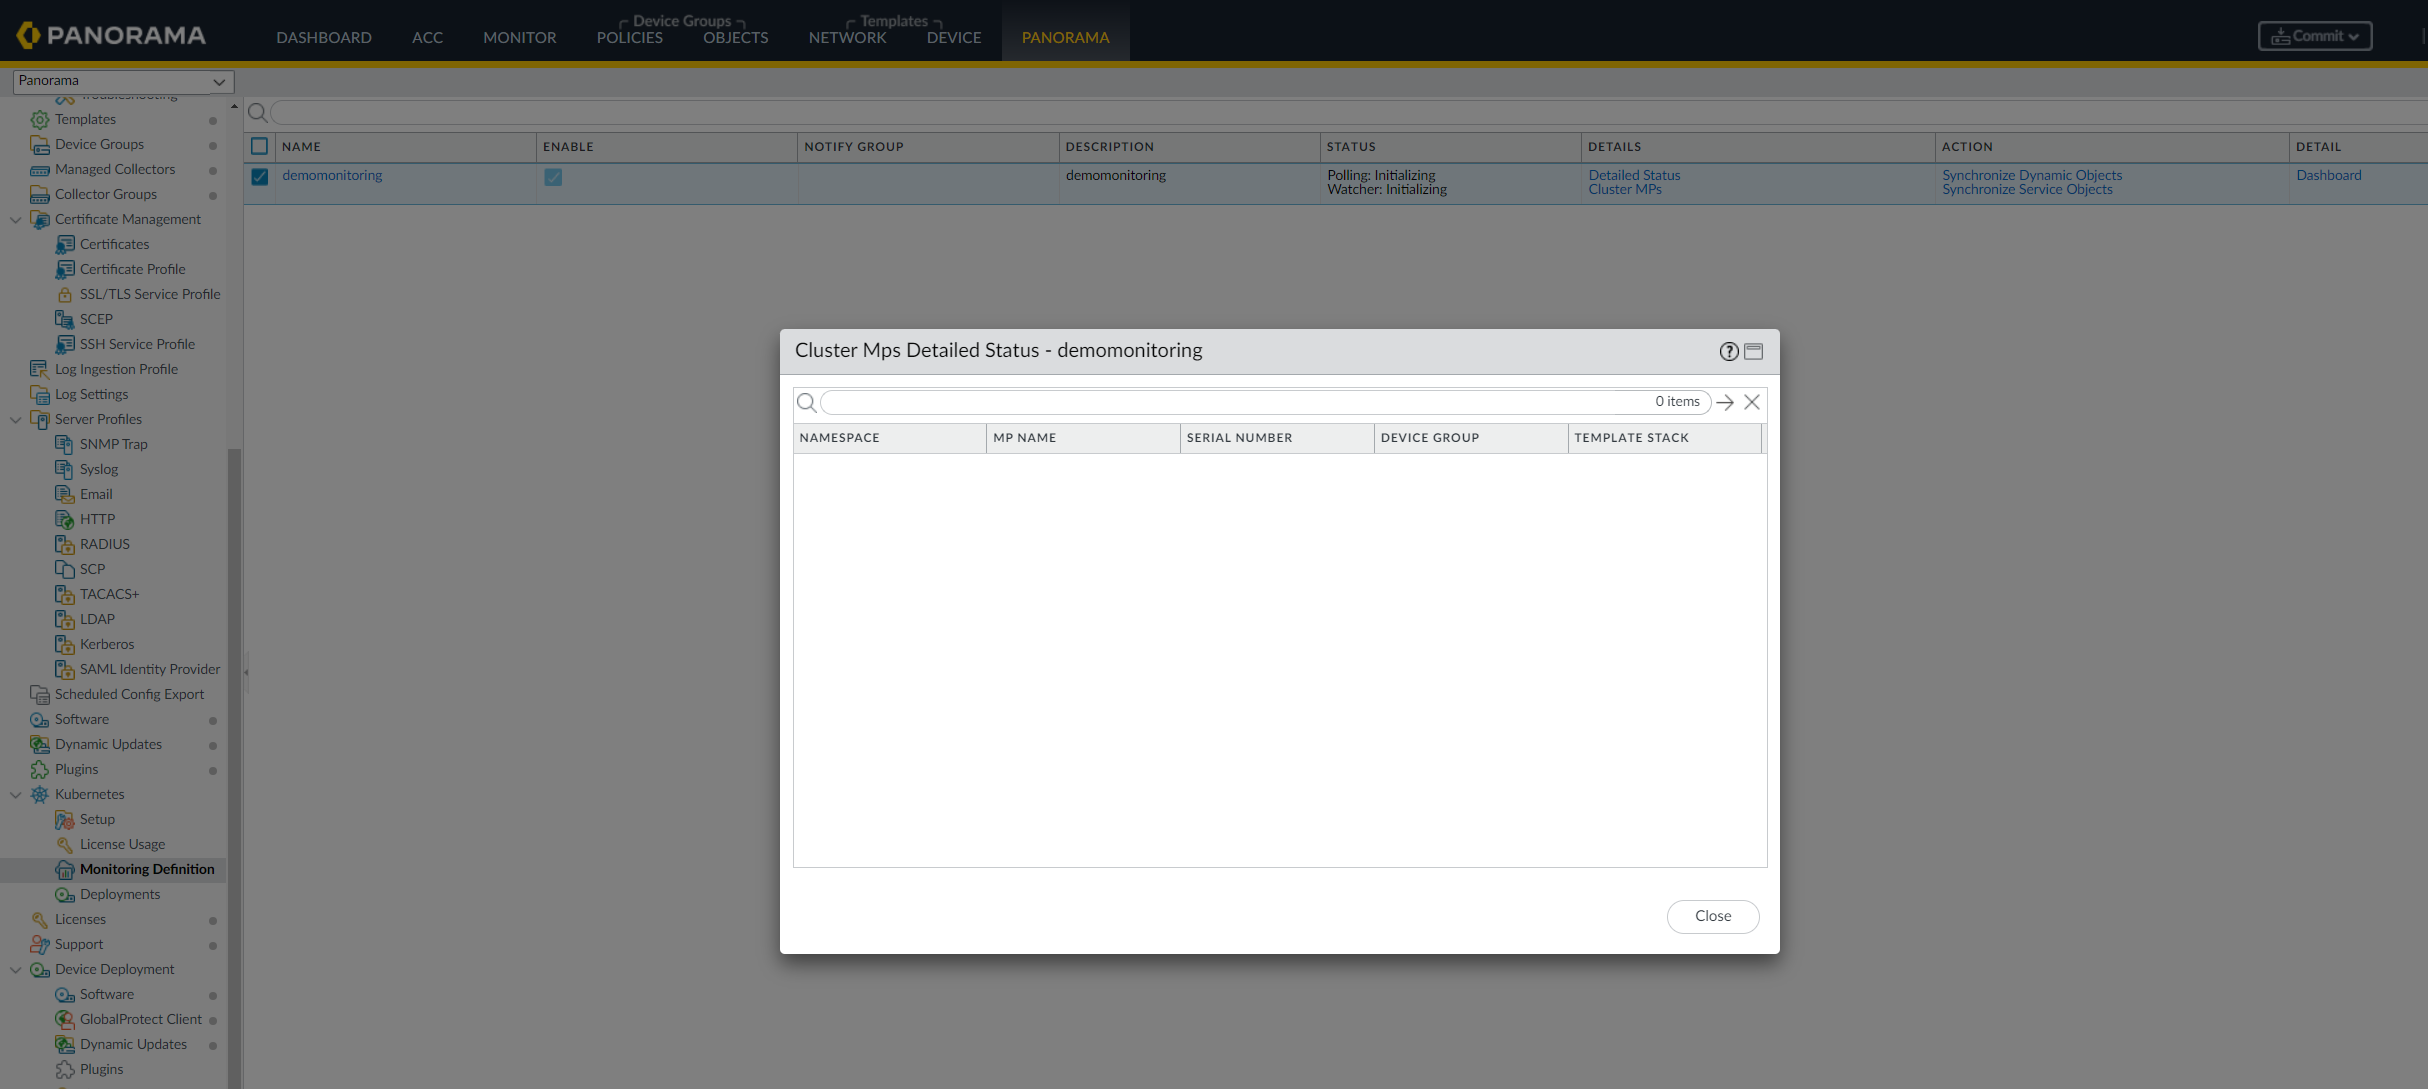This screenshot has width=2428, height=1089.
Task: Check the select-all checkbox in table header
Action: (x=260, y=146)
